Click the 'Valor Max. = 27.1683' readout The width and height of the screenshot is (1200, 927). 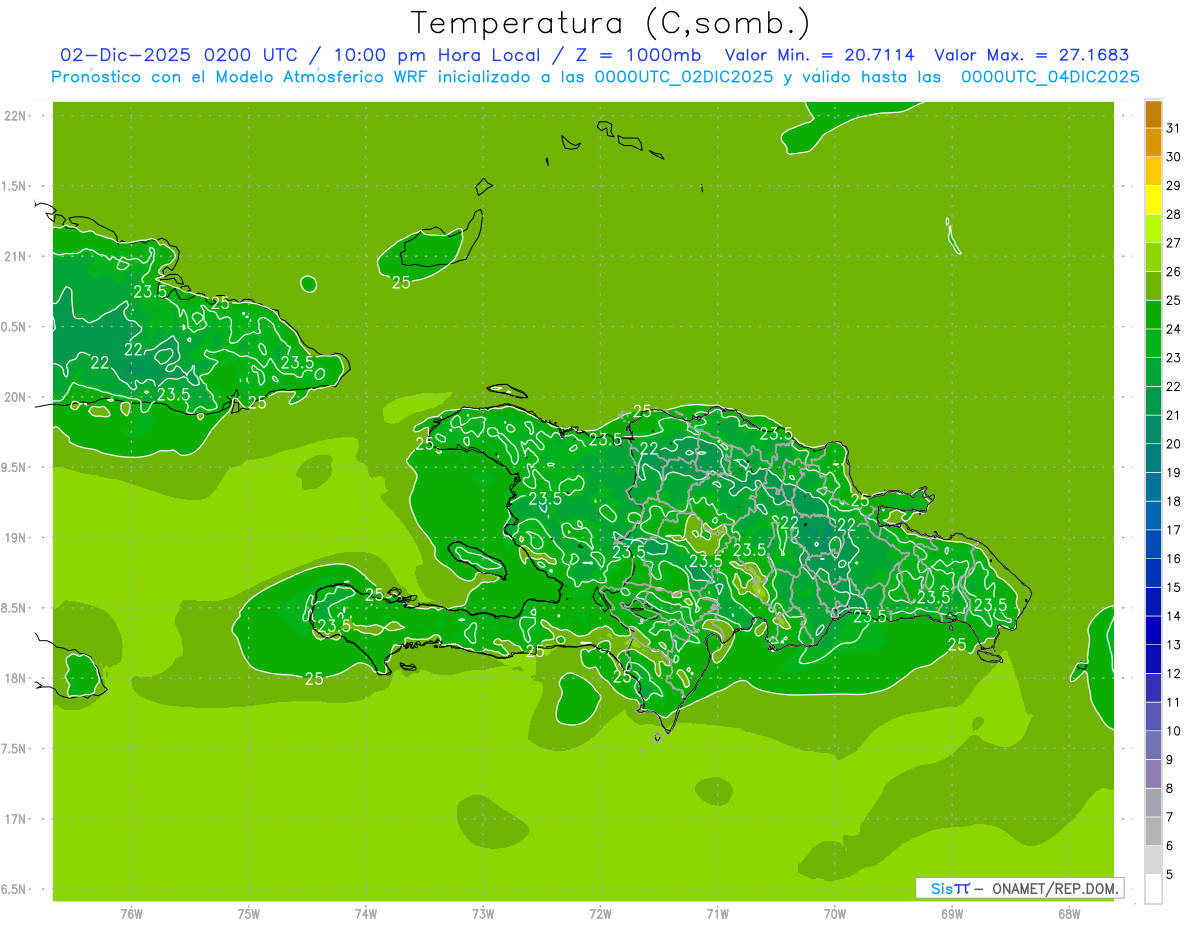[1031, 55]
